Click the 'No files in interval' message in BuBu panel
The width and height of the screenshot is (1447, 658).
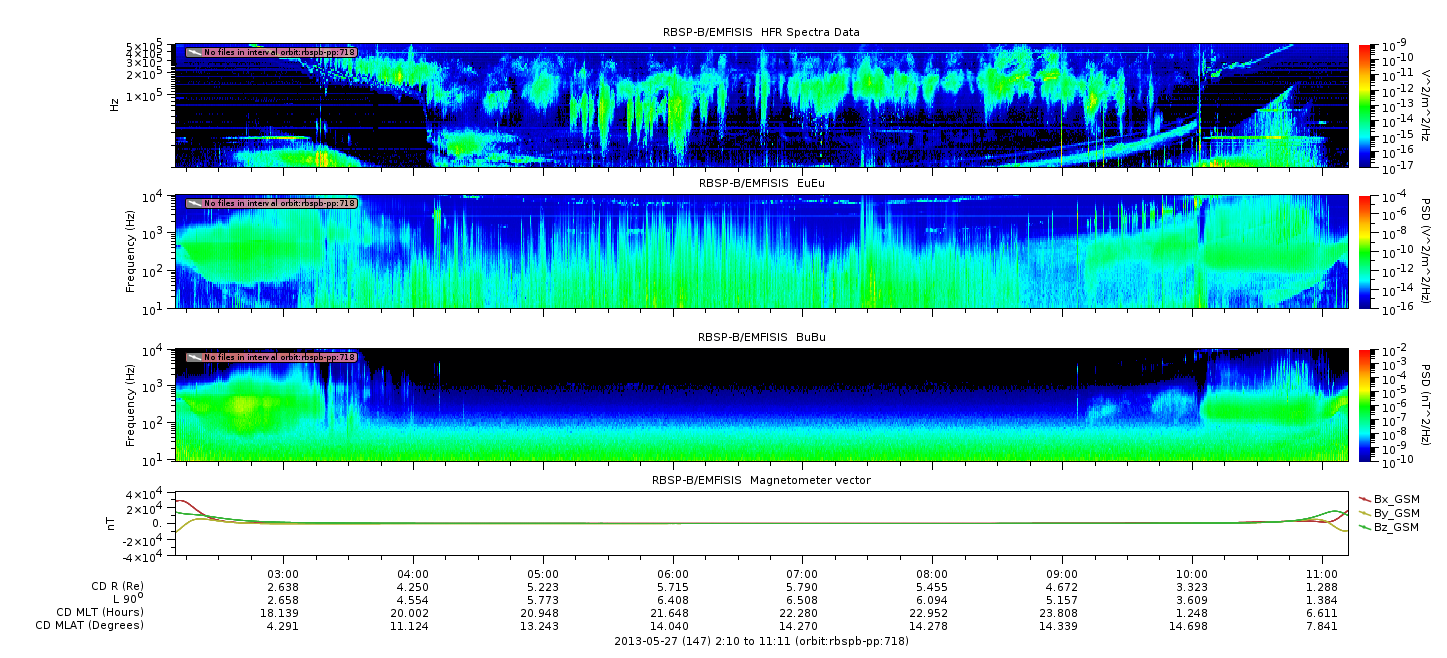[279, 357]
